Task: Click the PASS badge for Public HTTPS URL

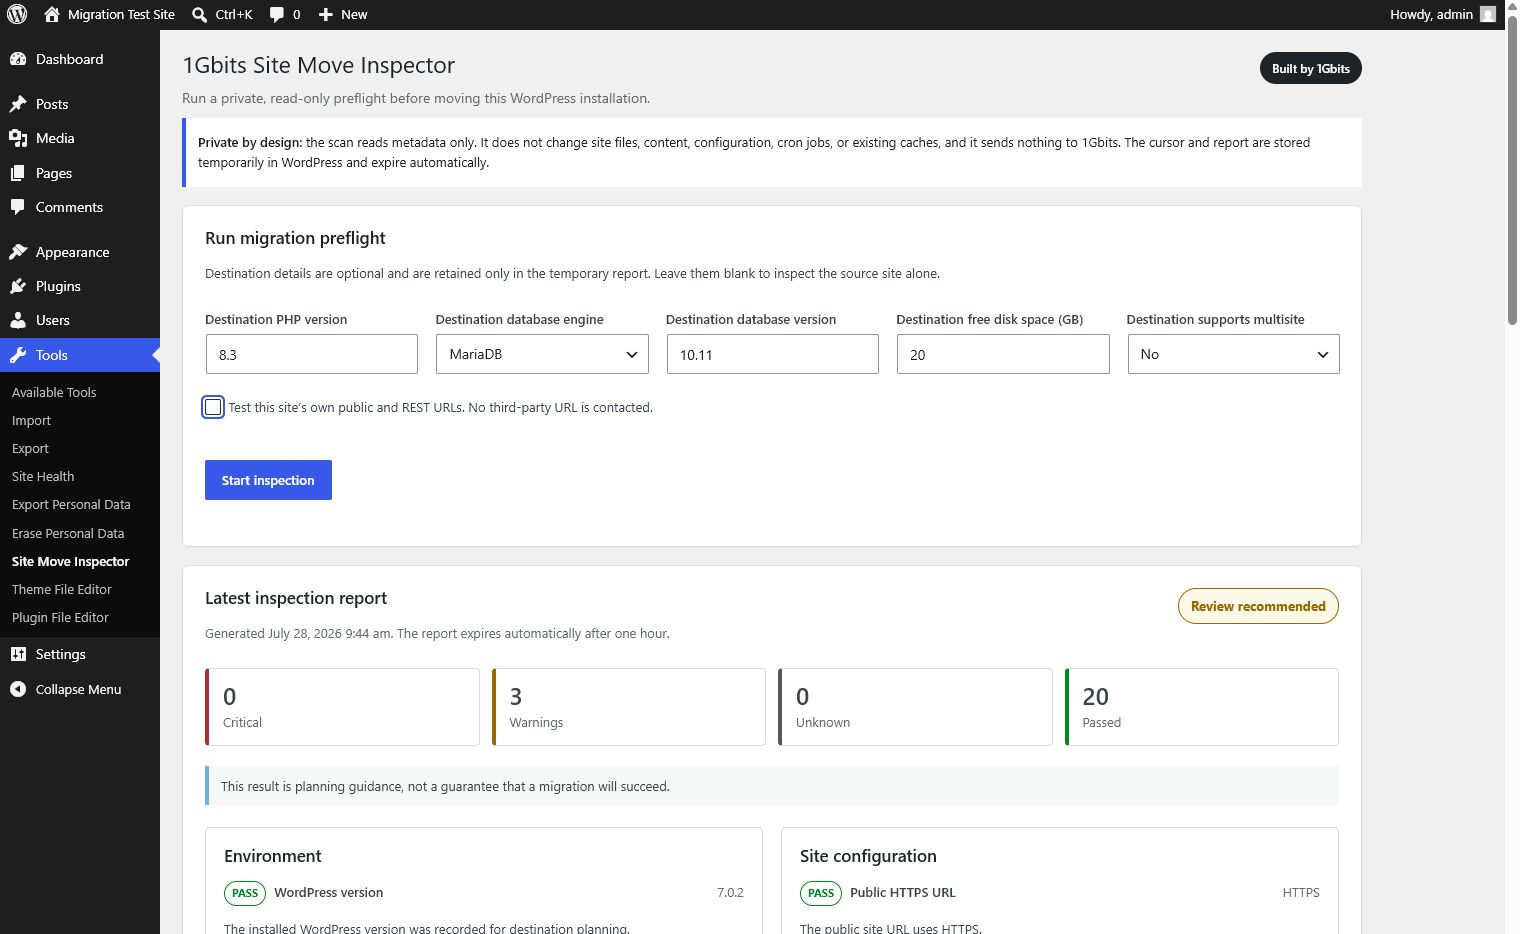Action: pos(821,893)
